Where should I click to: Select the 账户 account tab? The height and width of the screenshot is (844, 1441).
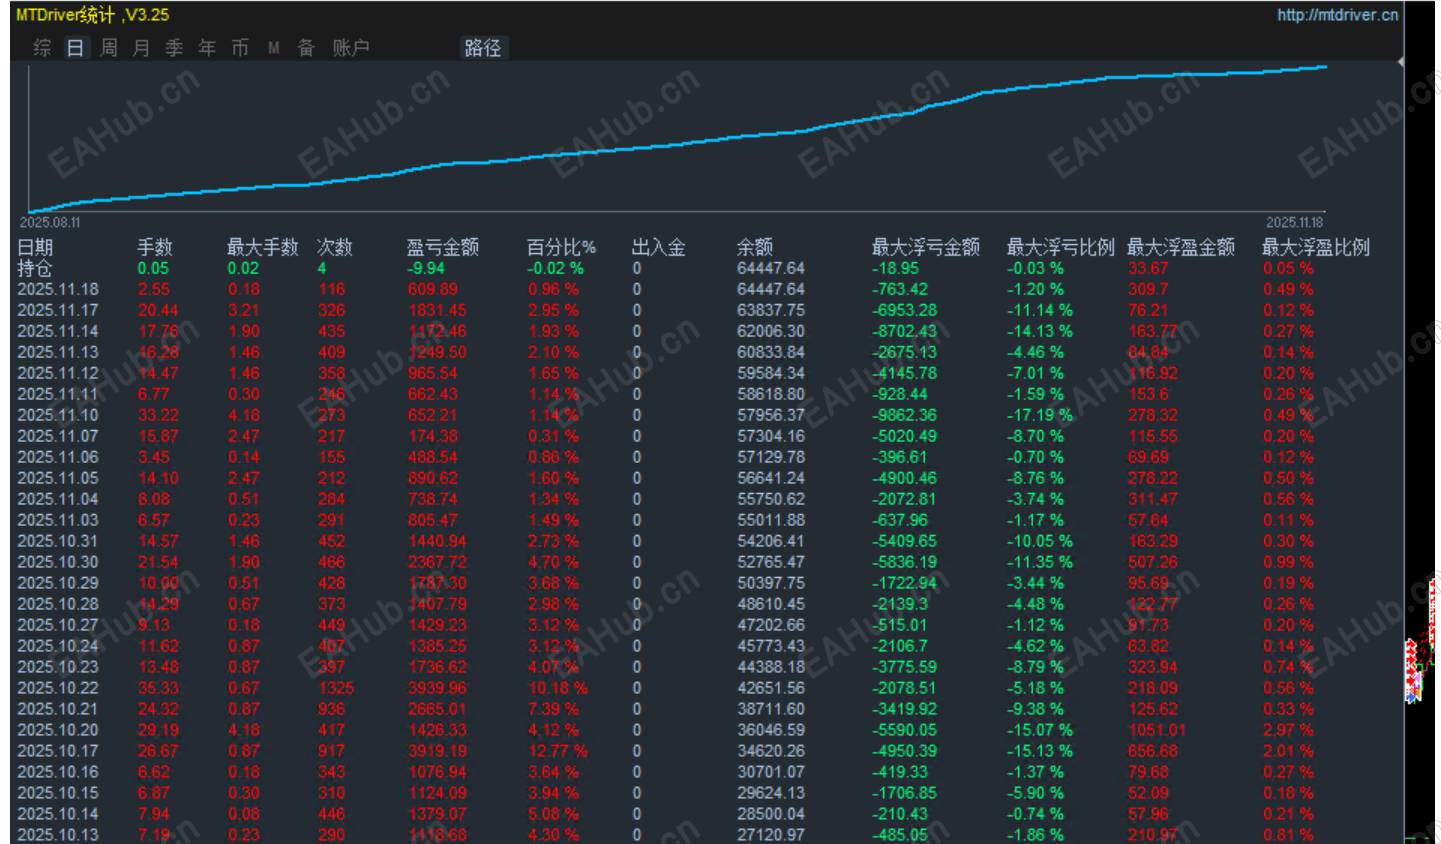(x=351, y=48)
